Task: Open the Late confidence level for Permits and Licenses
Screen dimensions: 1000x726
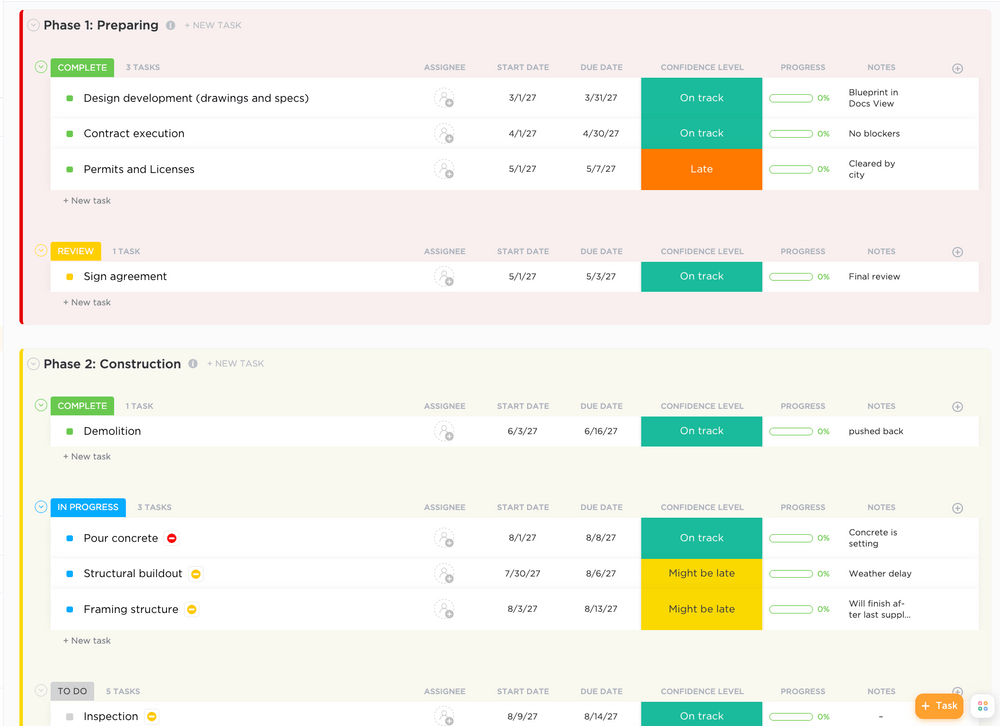Action: [x=701, y=169]
